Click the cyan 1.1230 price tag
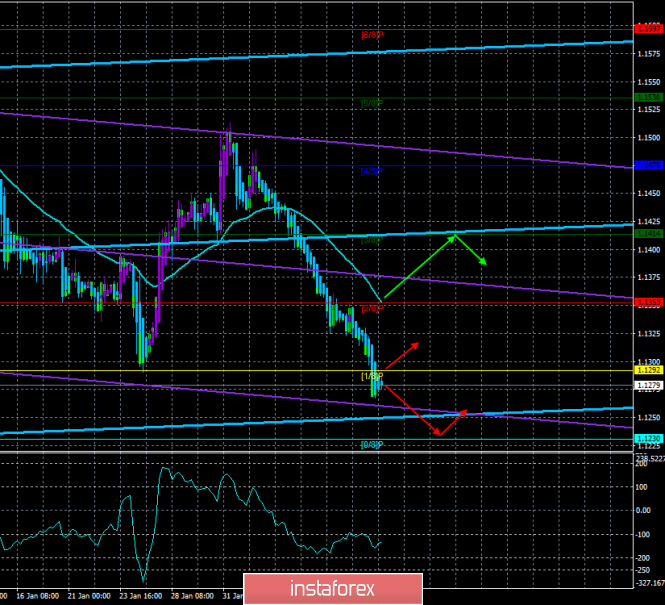665x605 pixels. [x=647, y=438]
